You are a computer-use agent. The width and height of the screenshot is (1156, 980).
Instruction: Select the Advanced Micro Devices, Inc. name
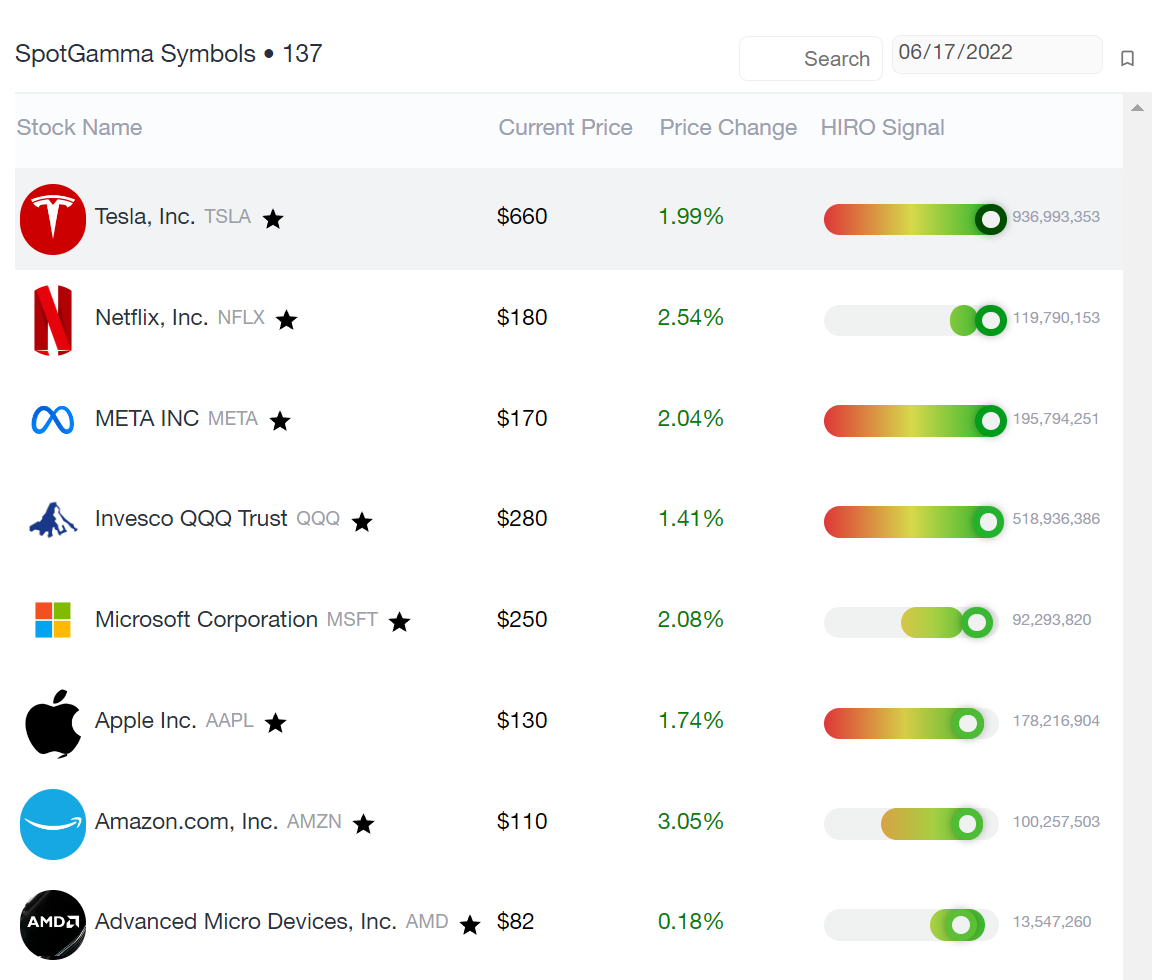tap(246, 922)
